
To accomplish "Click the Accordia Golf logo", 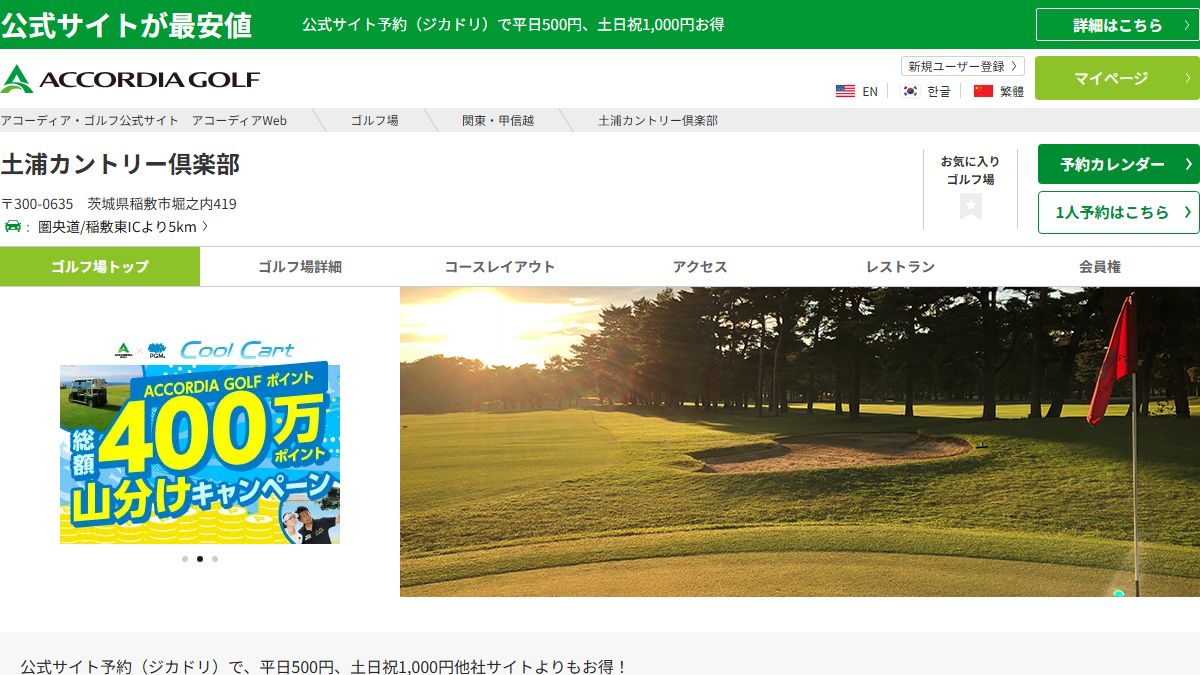I will coord(130,79).
